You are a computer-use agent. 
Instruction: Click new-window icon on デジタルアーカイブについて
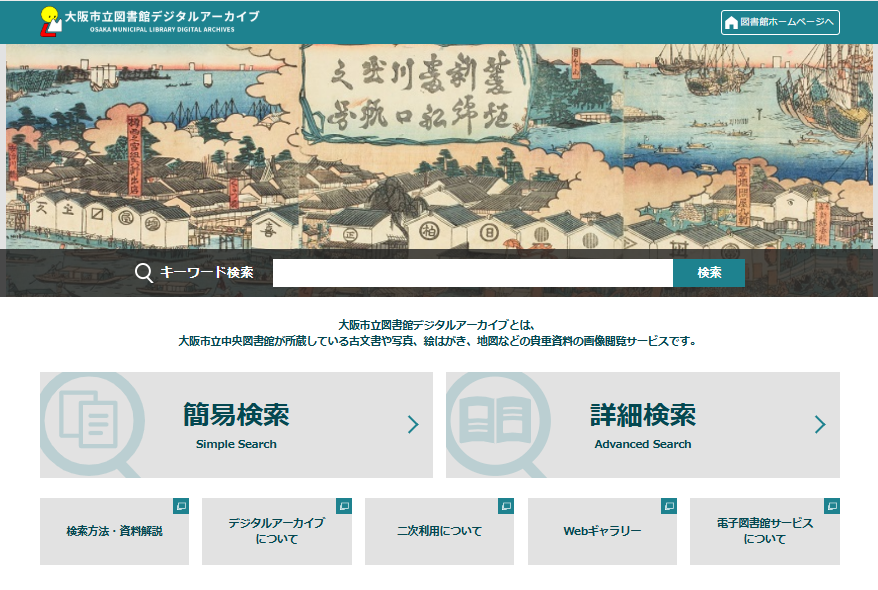pos(344,505)
